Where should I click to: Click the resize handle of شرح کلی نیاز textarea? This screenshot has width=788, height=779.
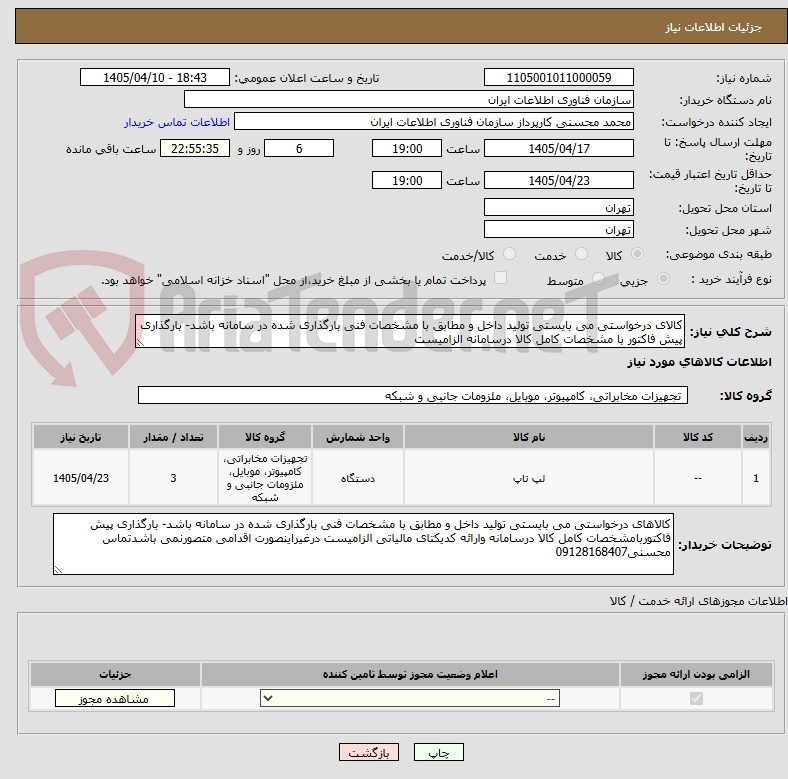pyautogui.click(x=140, y=343)
